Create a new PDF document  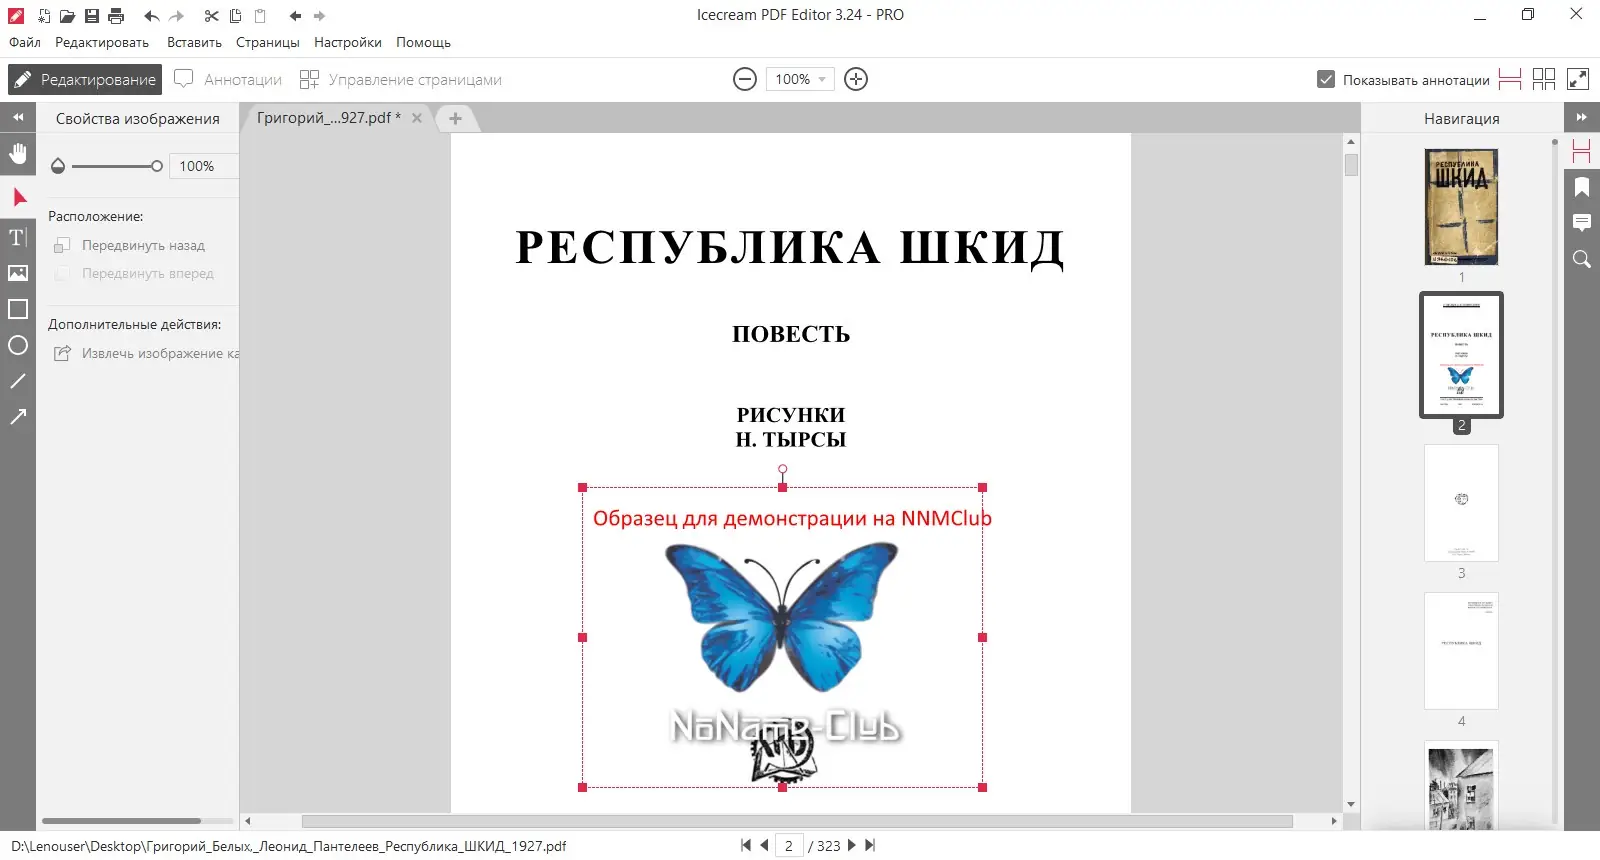pyautogui.click(x=44, y=16)
